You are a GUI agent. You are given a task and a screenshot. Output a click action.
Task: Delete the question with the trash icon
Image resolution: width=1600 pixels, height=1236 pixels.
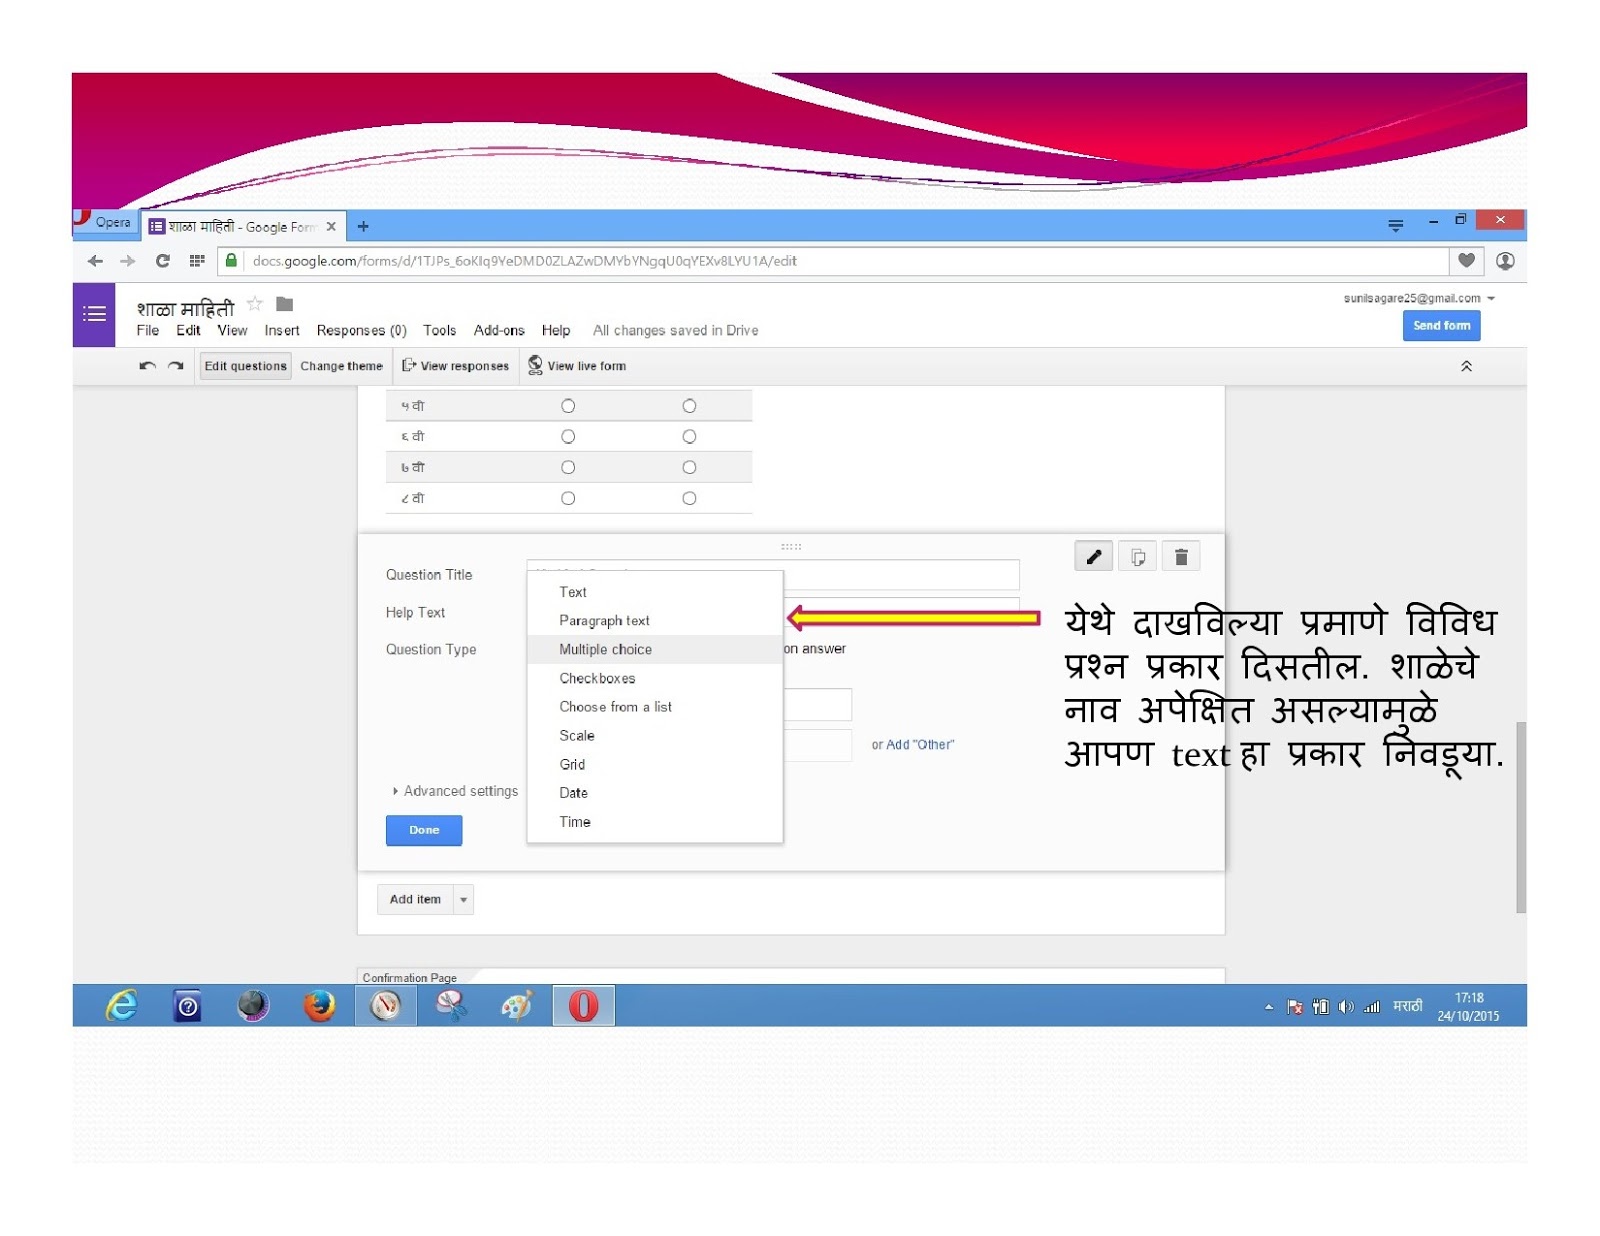pos(1181,557)
